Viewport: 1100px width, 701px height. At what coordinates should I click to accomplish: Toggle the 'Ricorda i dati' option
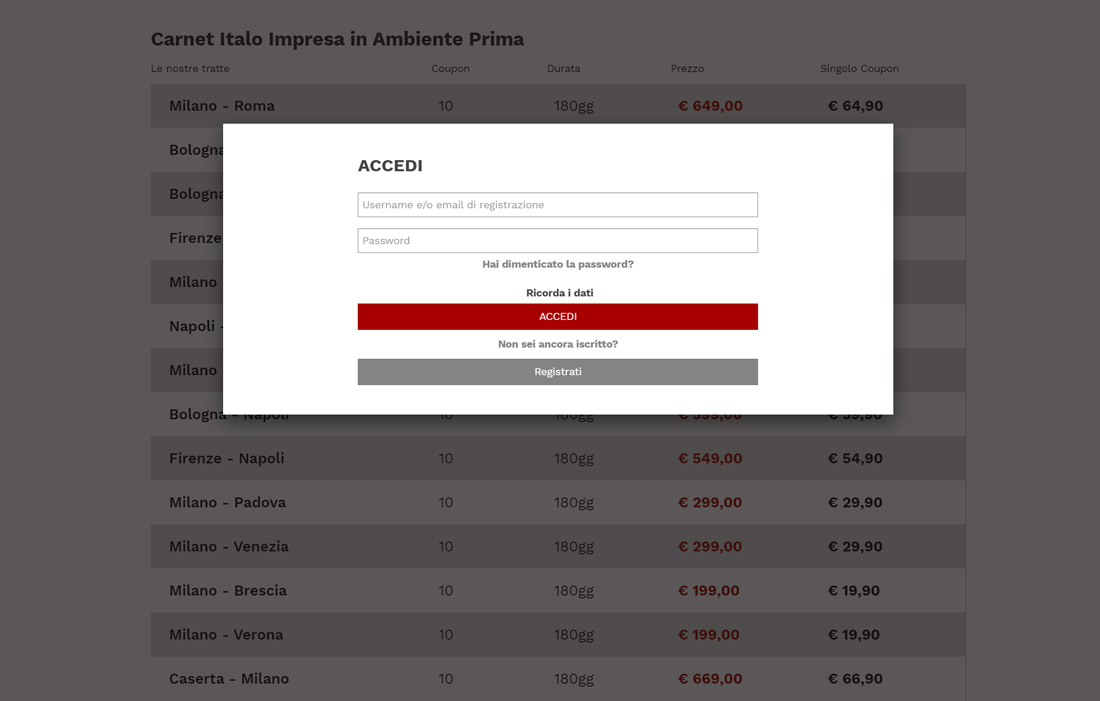560,293
